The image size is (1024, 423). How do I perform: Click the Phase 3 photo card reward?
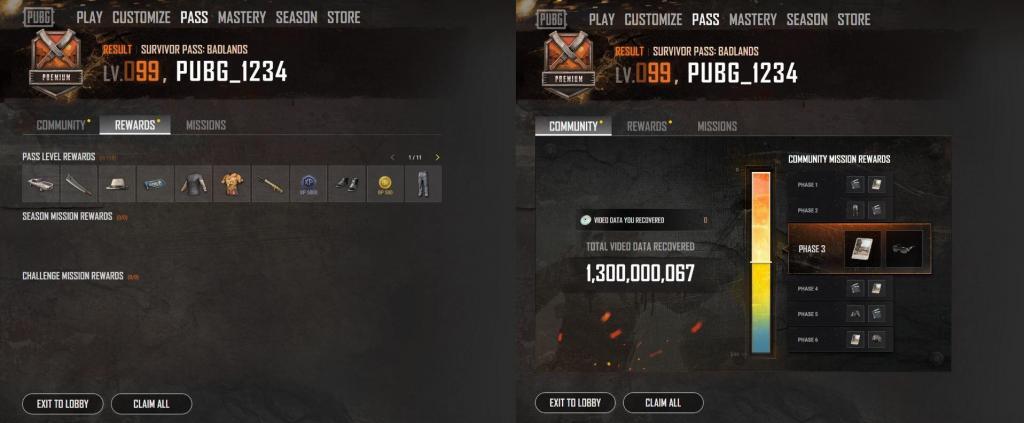pos(862,249)
